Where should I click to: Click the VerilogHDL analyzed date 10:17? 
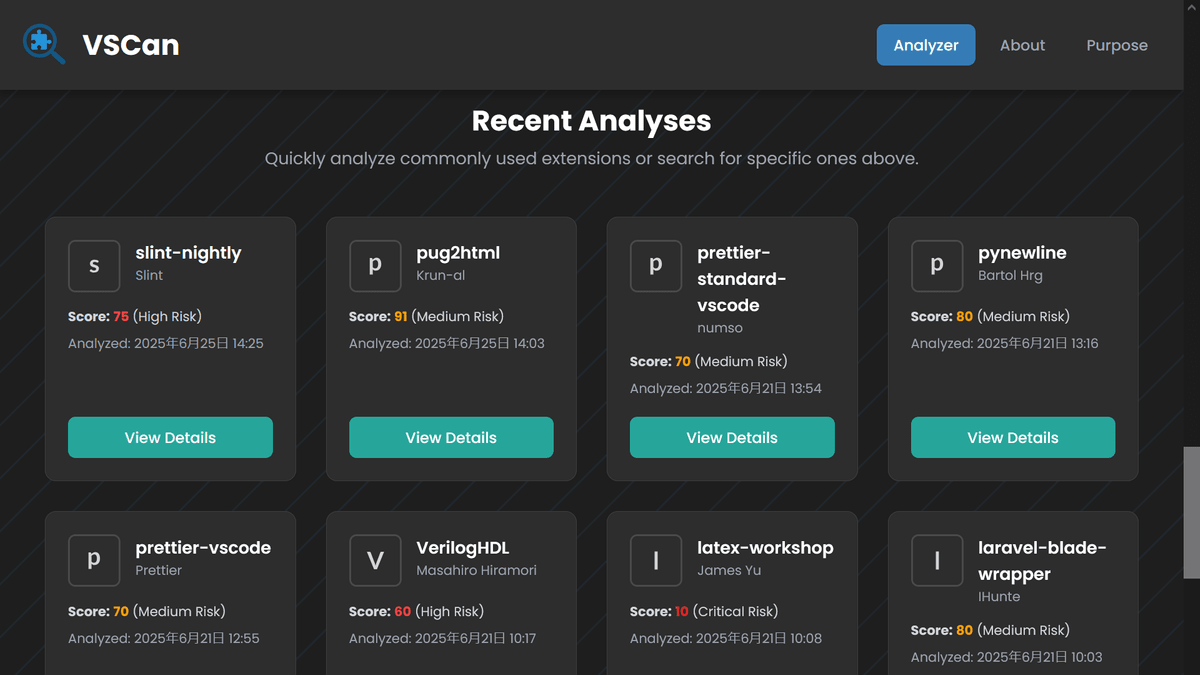tap(443, 638)
